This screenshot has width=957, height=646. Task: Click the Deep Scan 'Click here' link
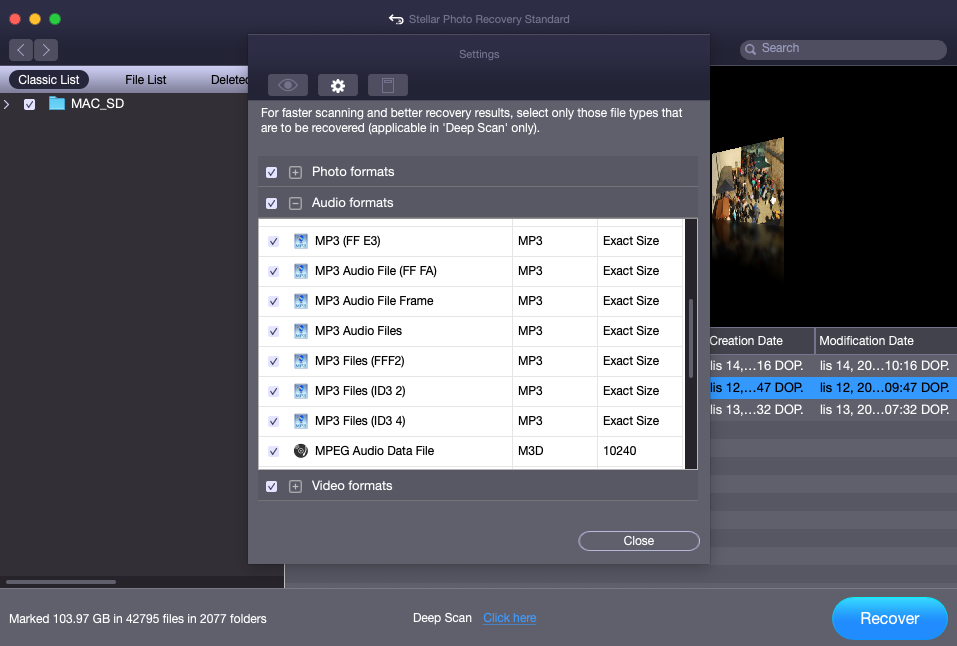tap(509, 618)
